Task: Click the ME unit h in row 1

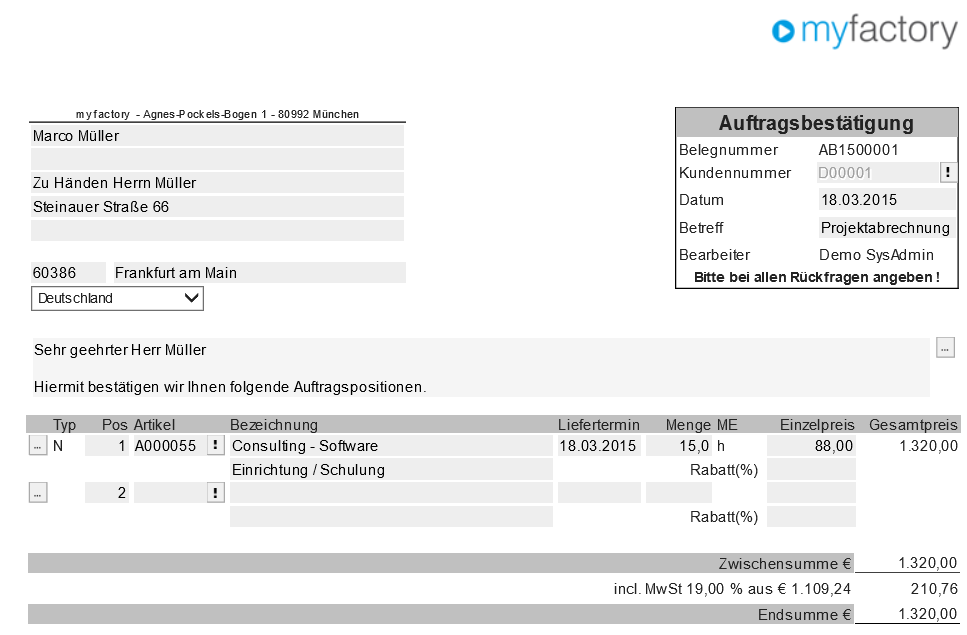Action: pyautogui.click(x=721, y=446)
